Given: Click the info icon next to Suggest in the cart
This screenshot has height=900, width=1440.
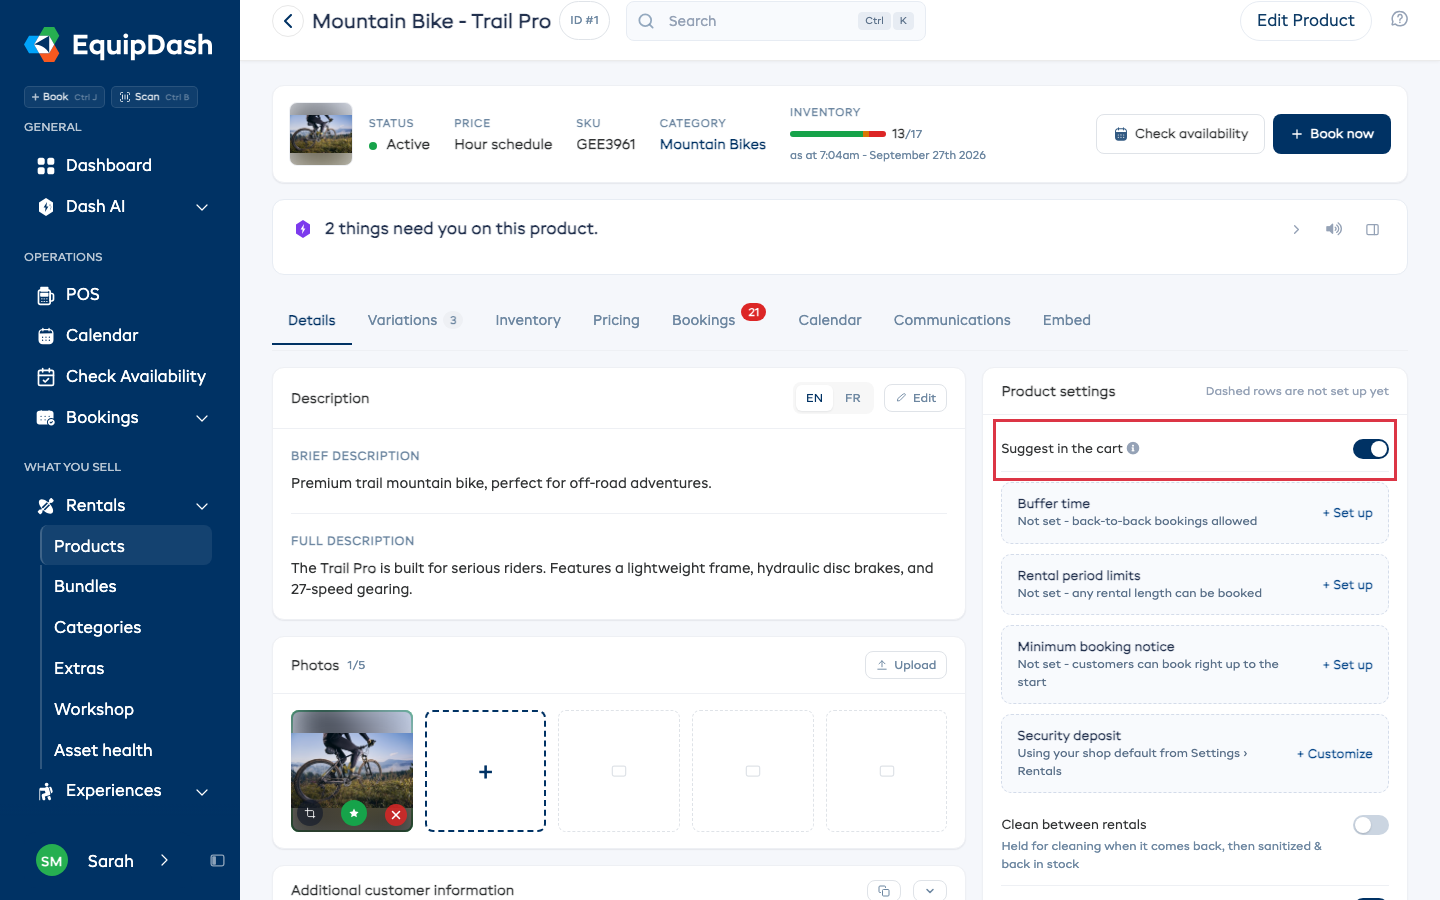Looking at the screenshot, I should [x=1133, y=448].
